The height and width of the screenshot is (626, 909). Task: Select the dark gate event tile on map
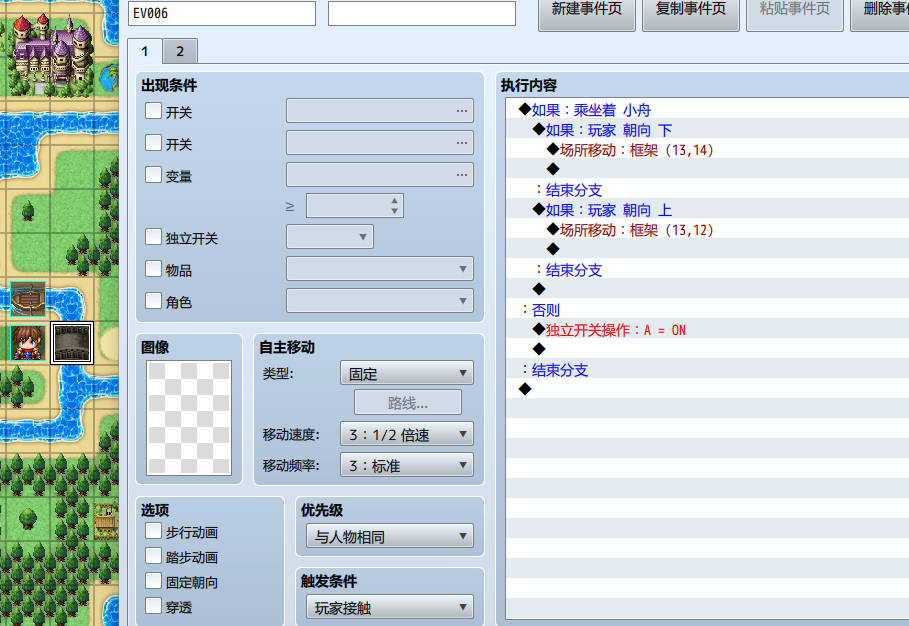coord(72,343)
